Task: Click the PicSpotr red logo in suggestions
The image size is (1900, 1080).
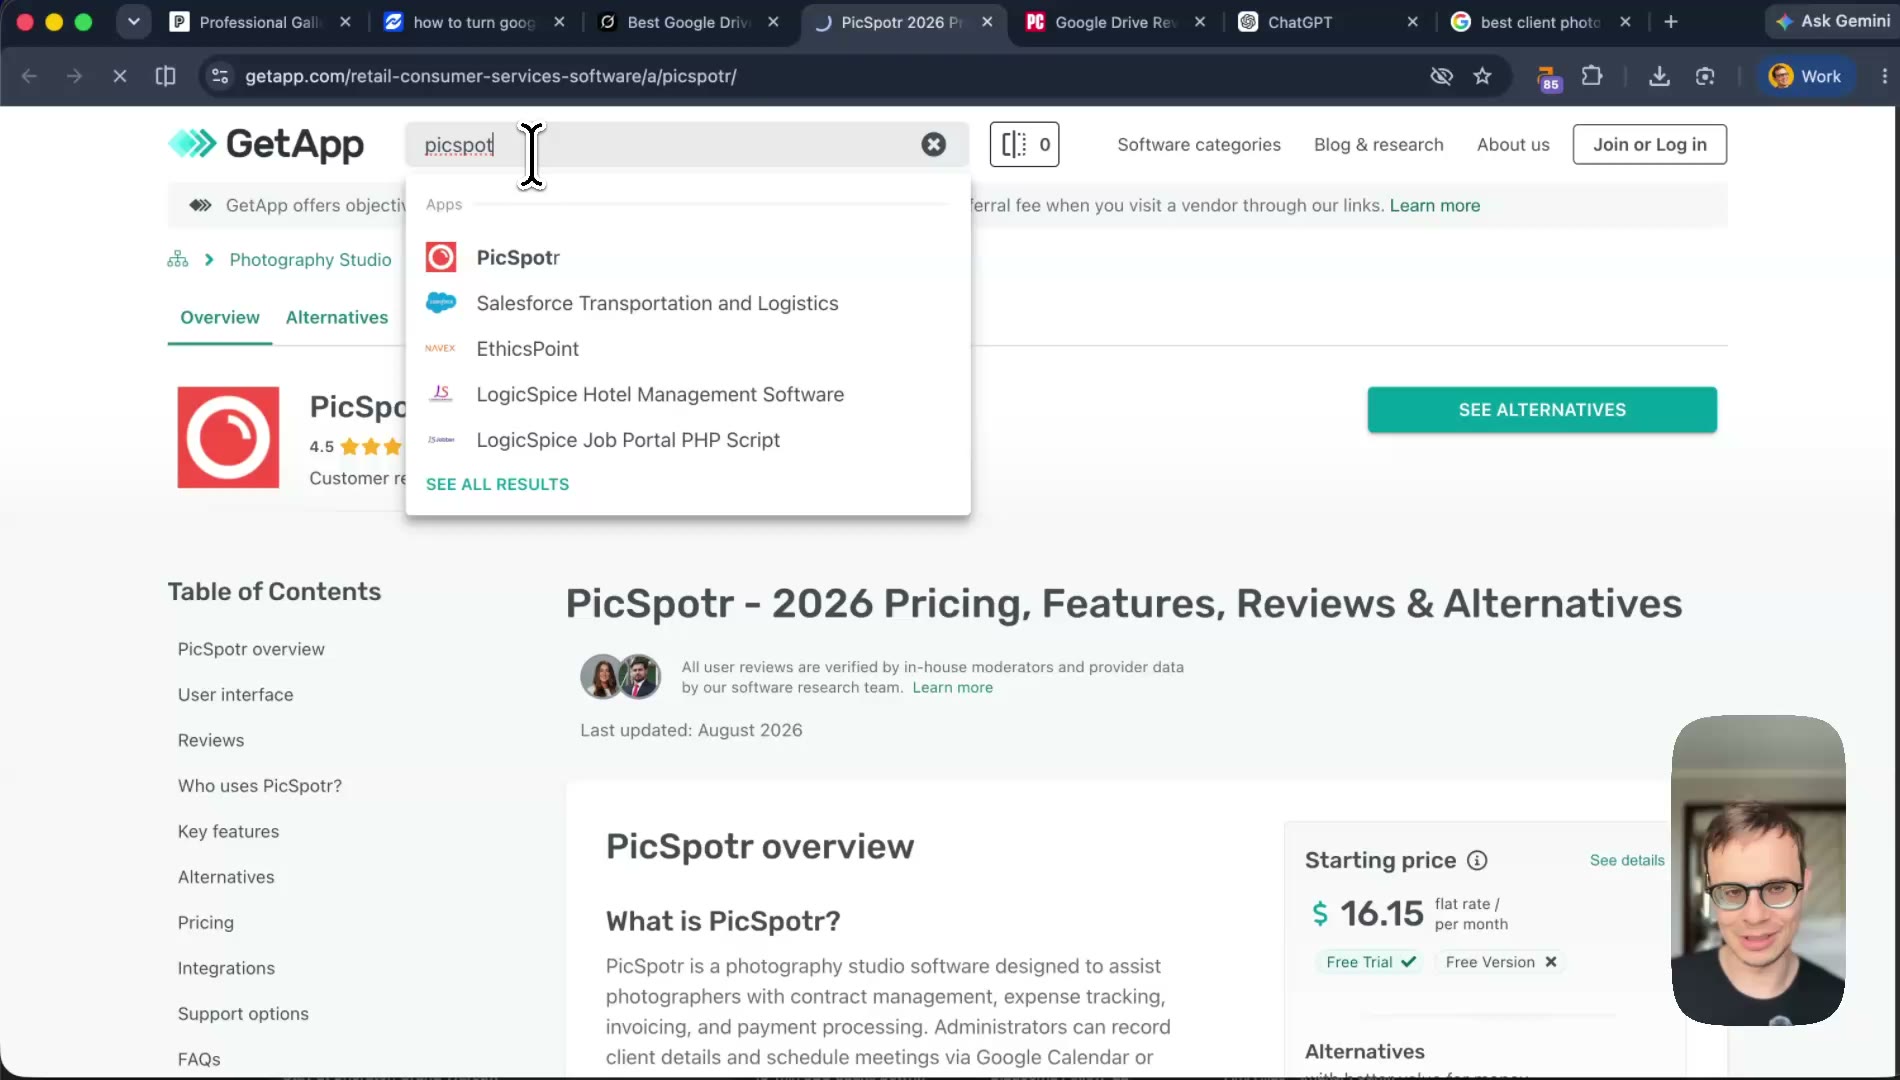Action: click(x=441, y=257)
